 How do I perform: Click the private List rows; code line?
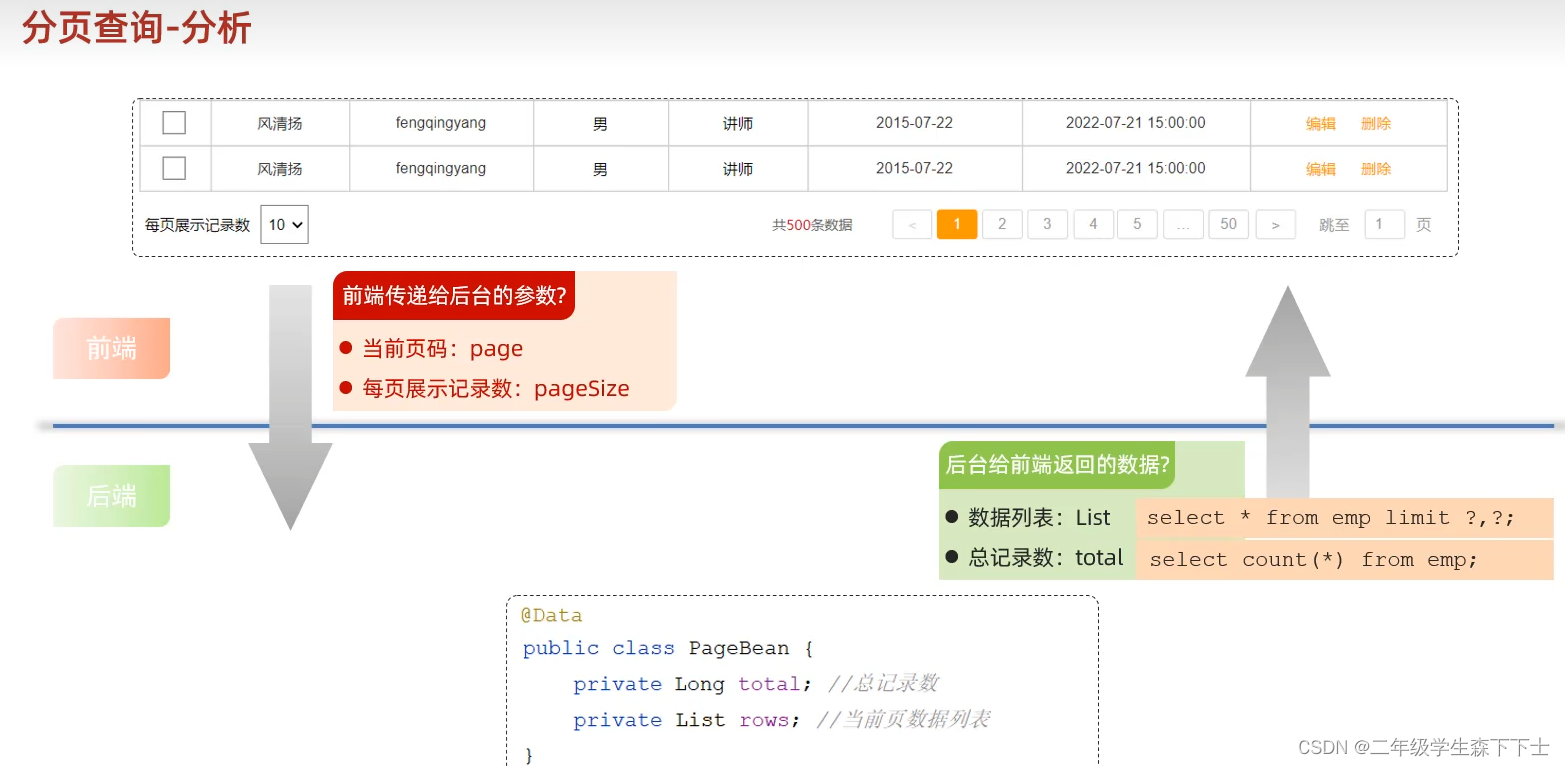[x=781, y=720]
